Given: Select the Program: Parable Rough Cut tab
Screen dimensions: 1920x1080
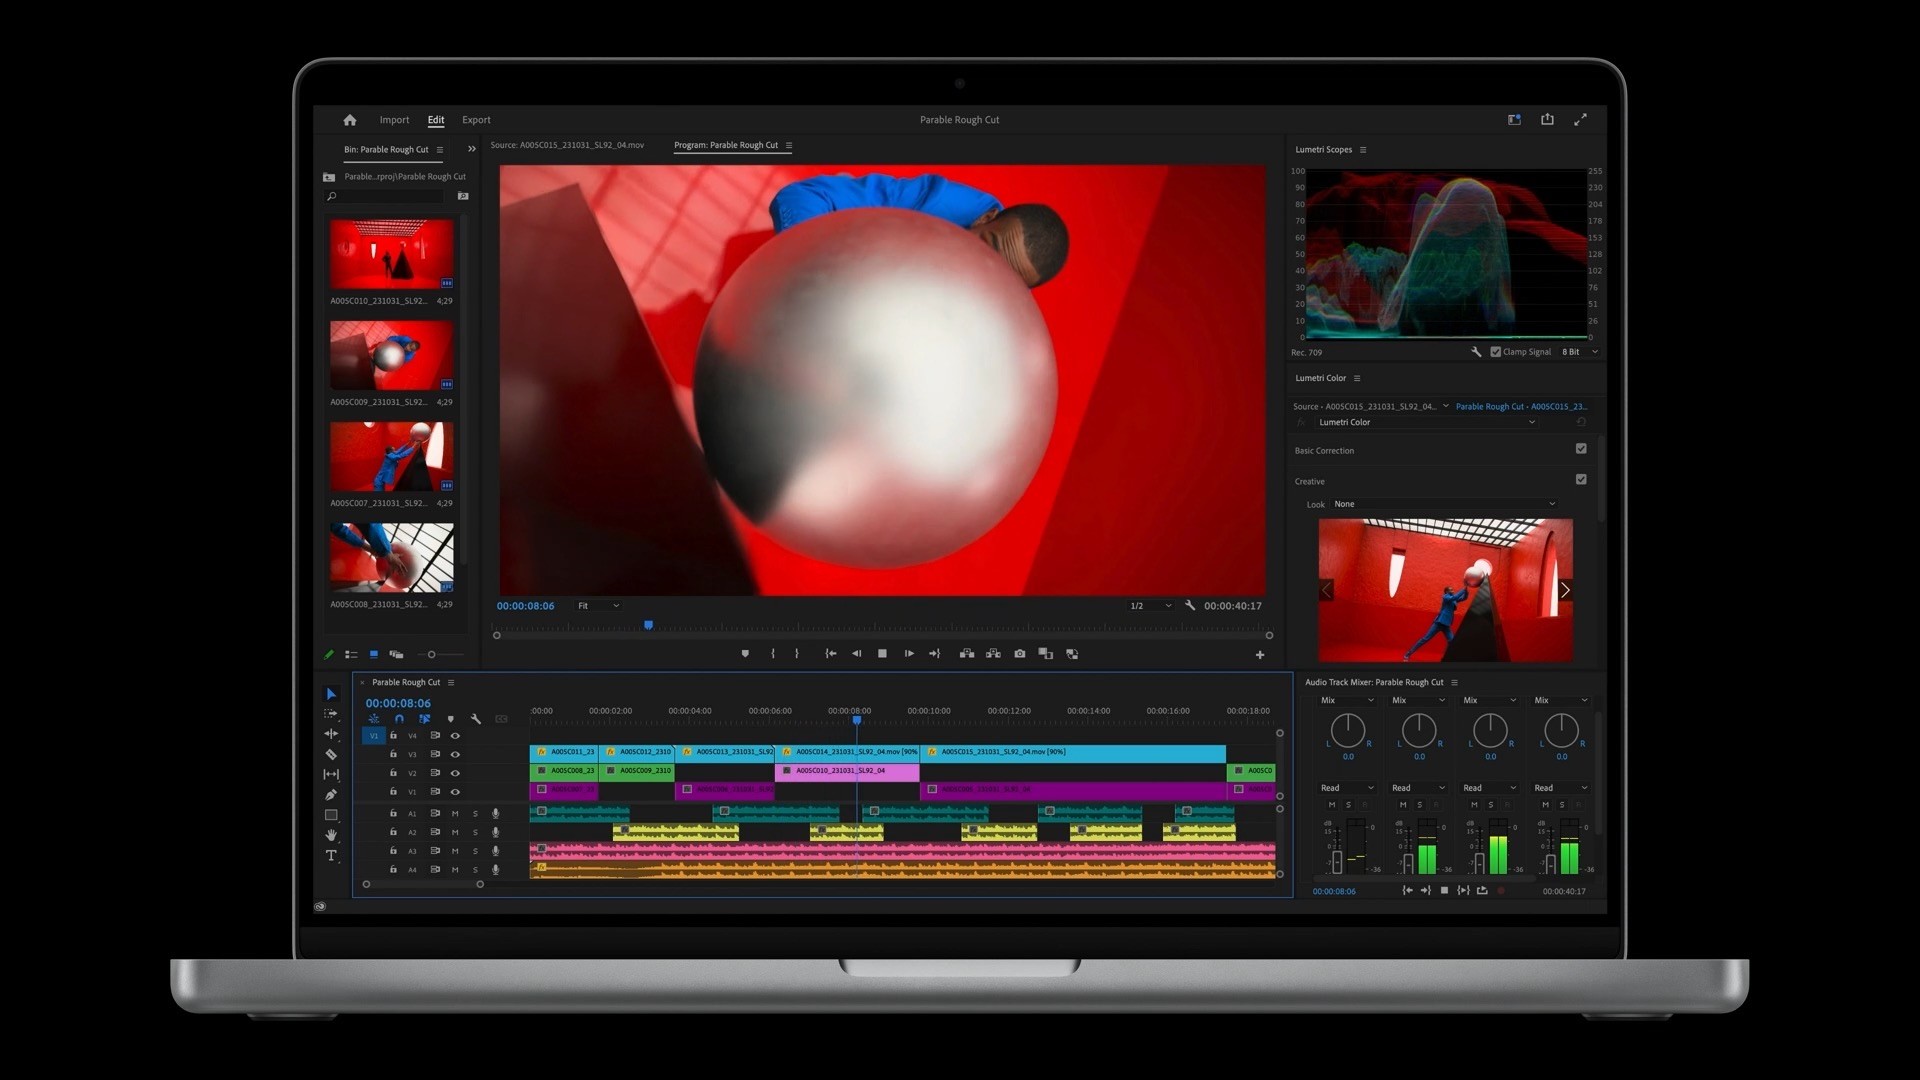Looking at the screenshot, I should (726, 145).
